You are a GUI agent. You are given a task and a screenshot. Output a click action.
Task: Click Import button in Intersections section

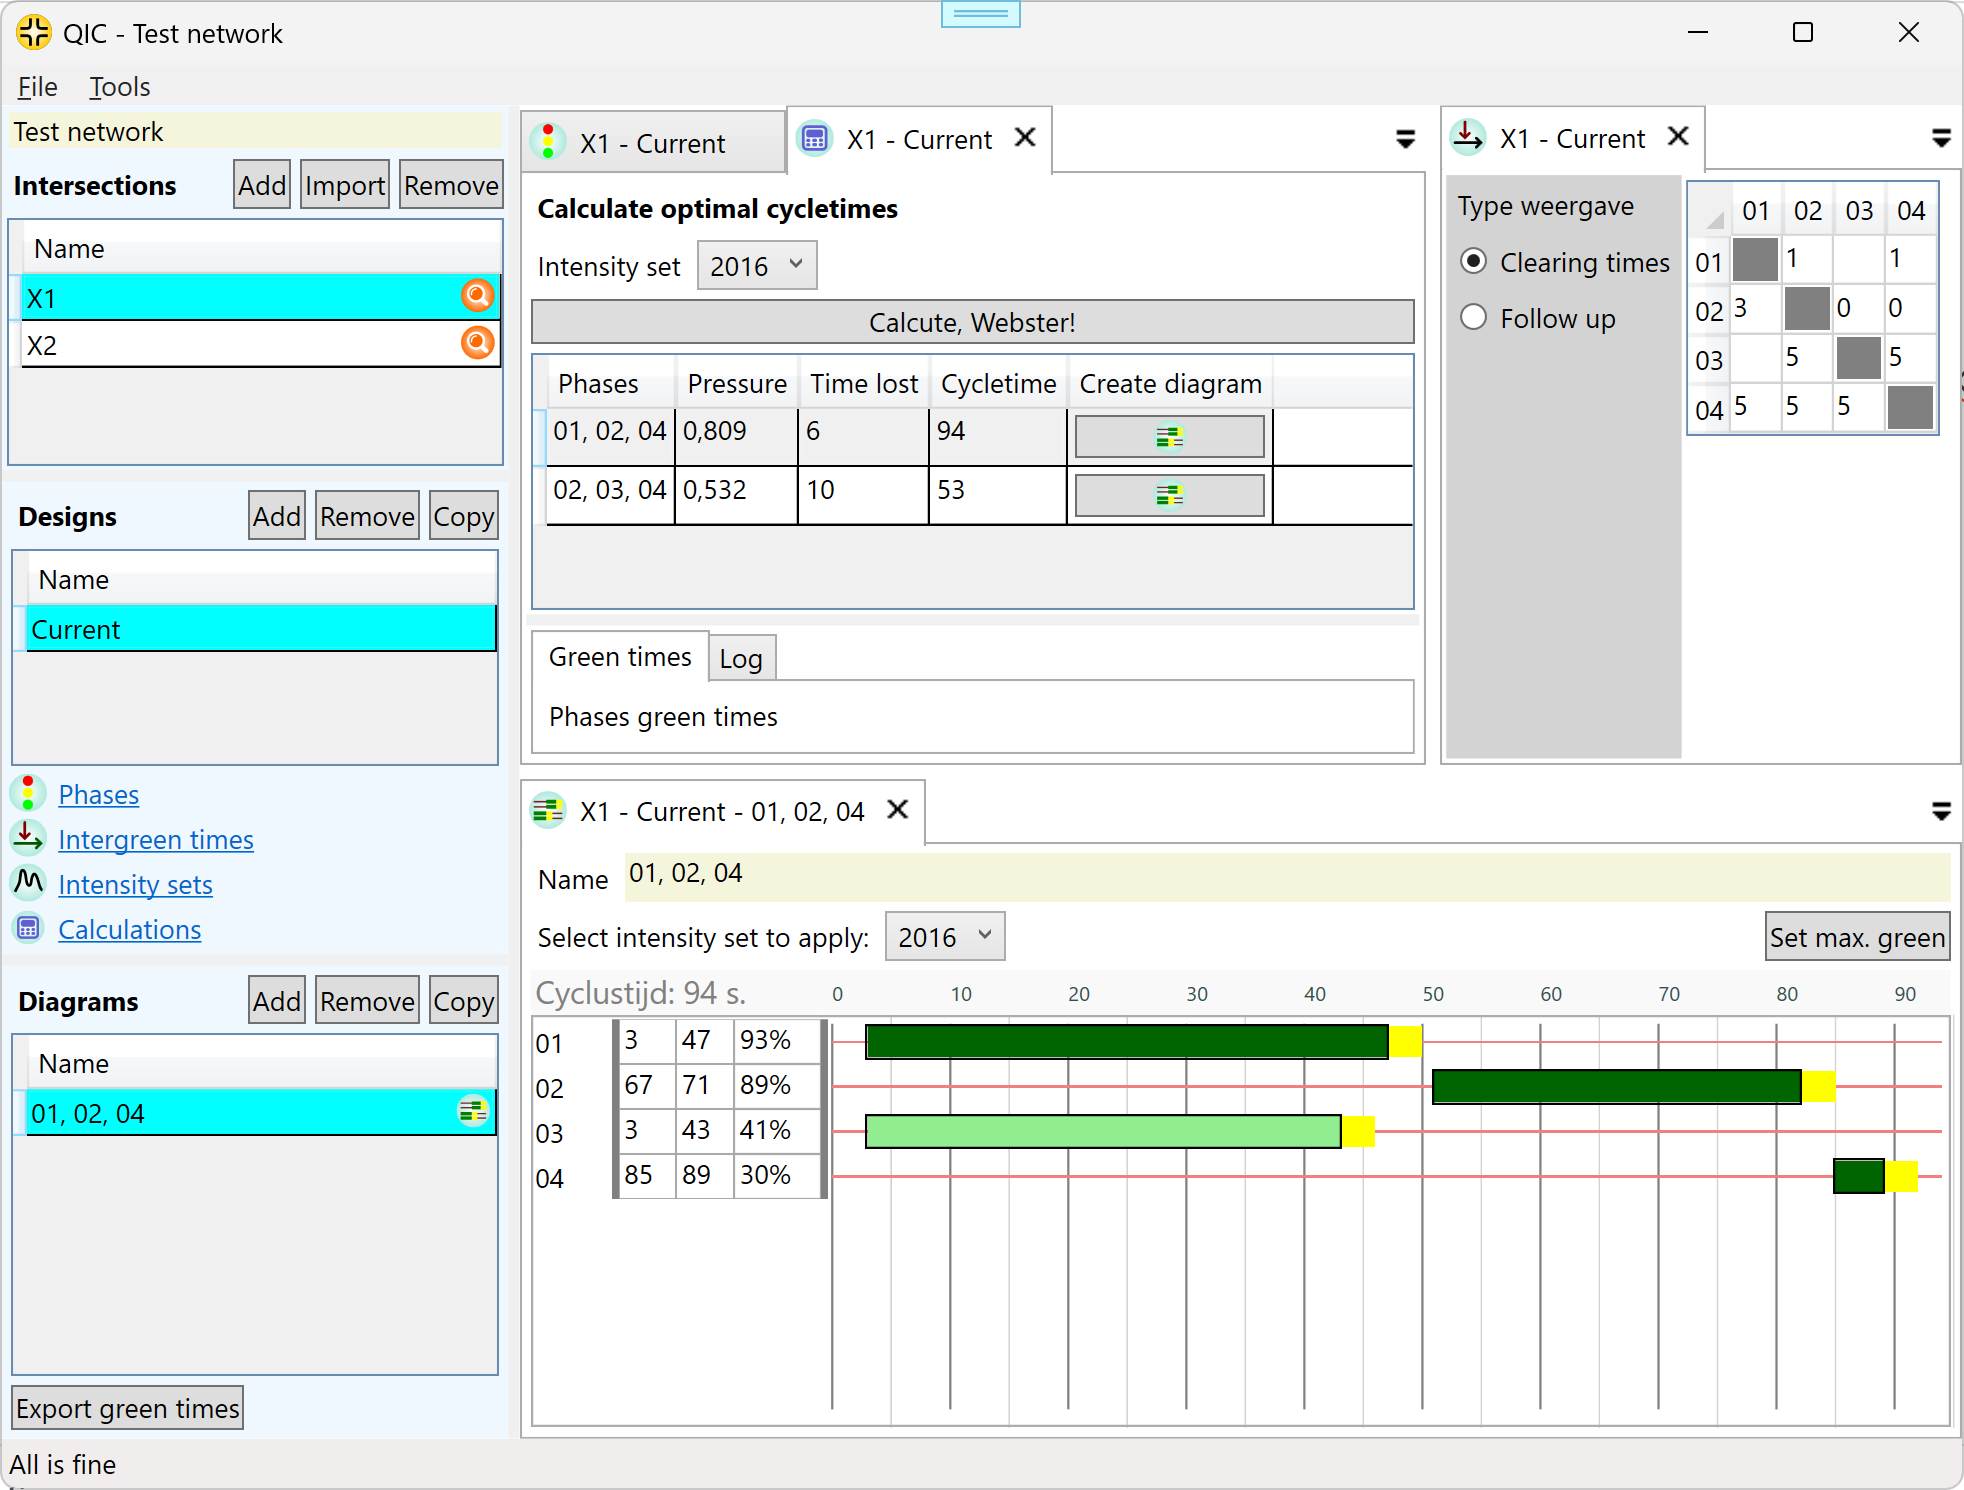tap(345, 185)
